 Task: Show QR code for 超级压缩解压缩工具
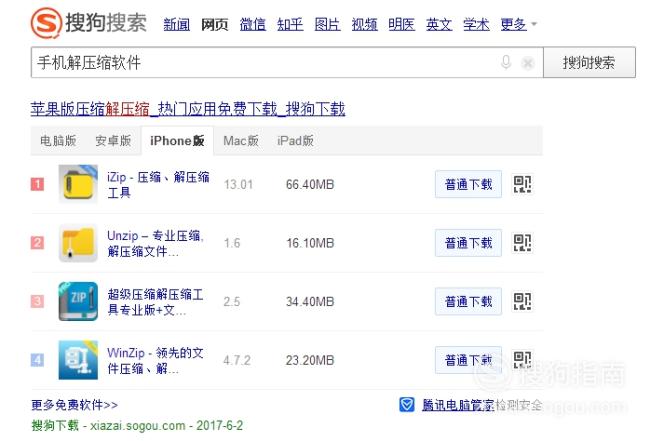(522, 301)
